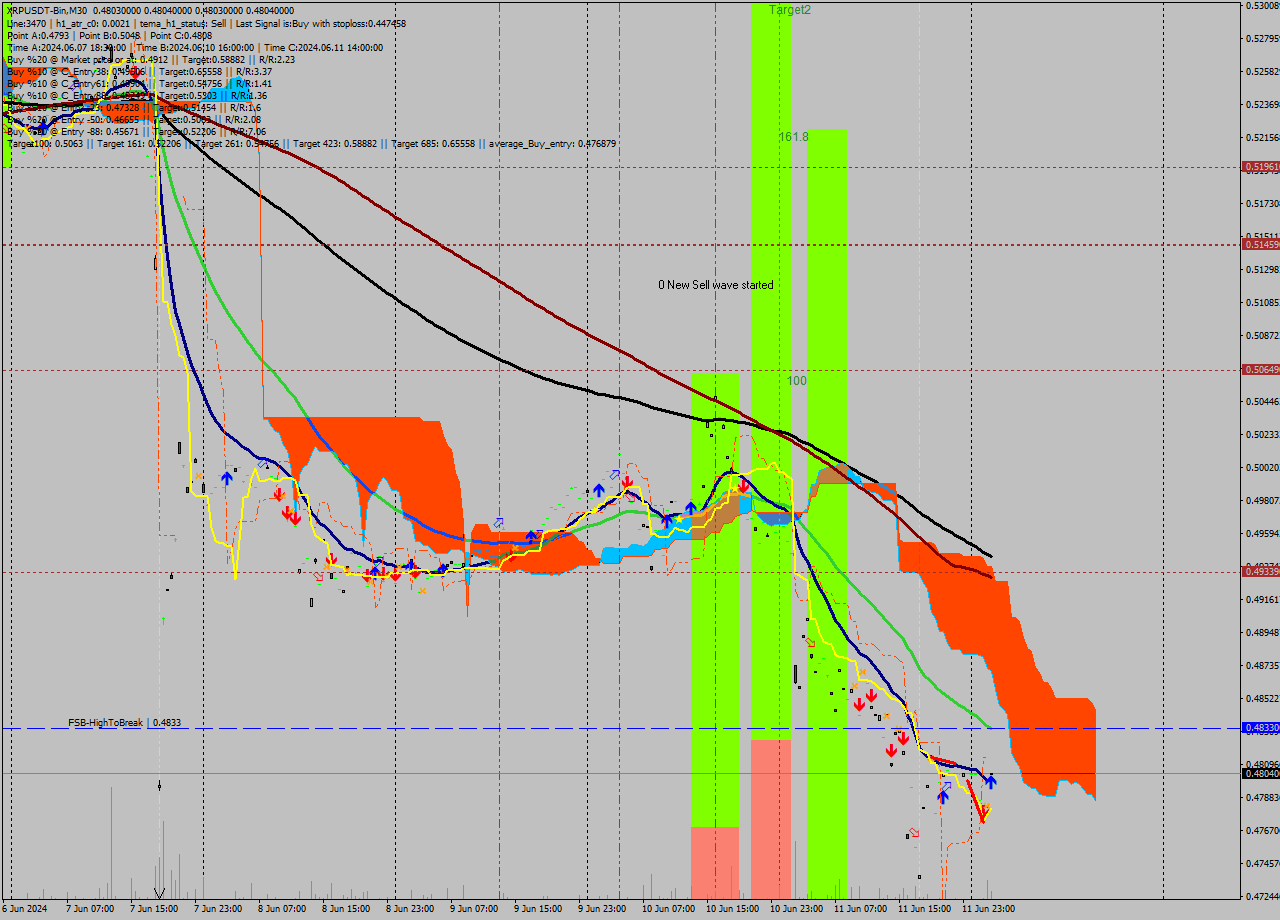This screenshot has width=1280, height=920.
Task: Click the red 0.51459 price tag on the axis
Action: [1261, 244]
